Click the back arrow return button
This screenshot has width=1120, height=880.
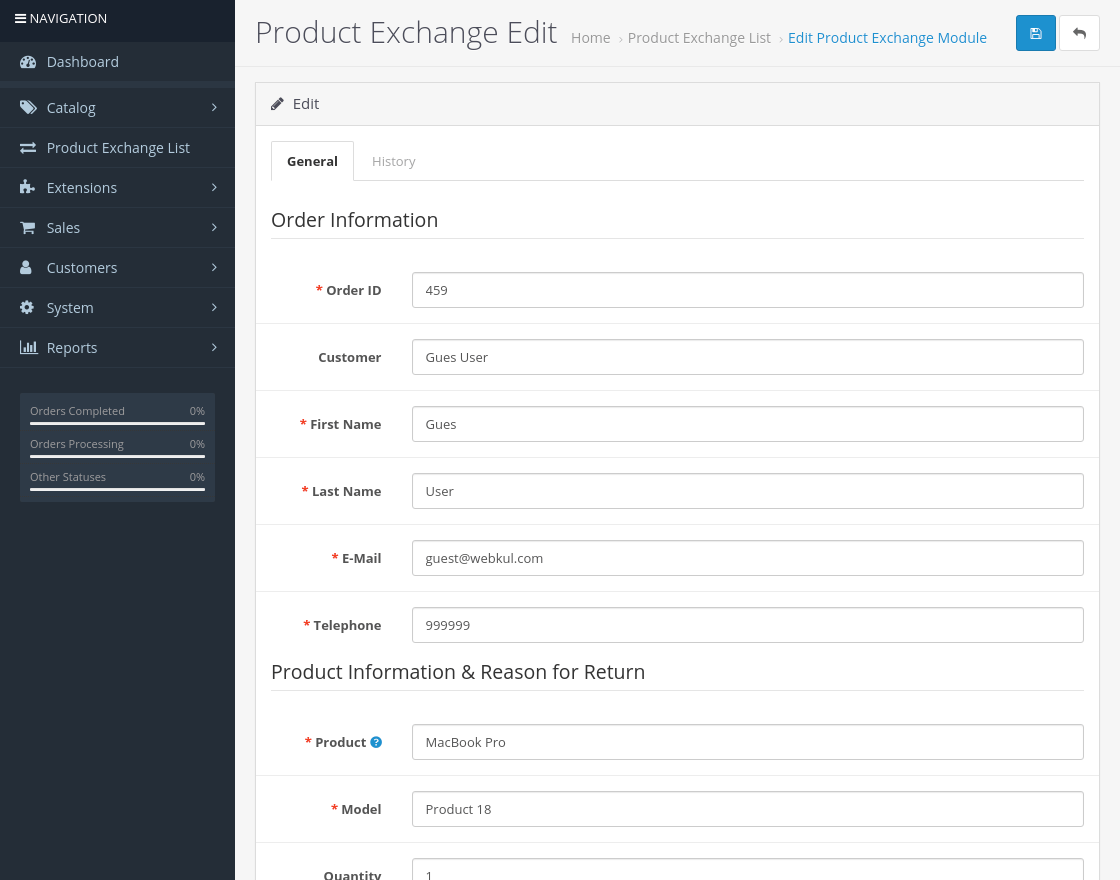pyautogui.click(x=1079, y=33)
